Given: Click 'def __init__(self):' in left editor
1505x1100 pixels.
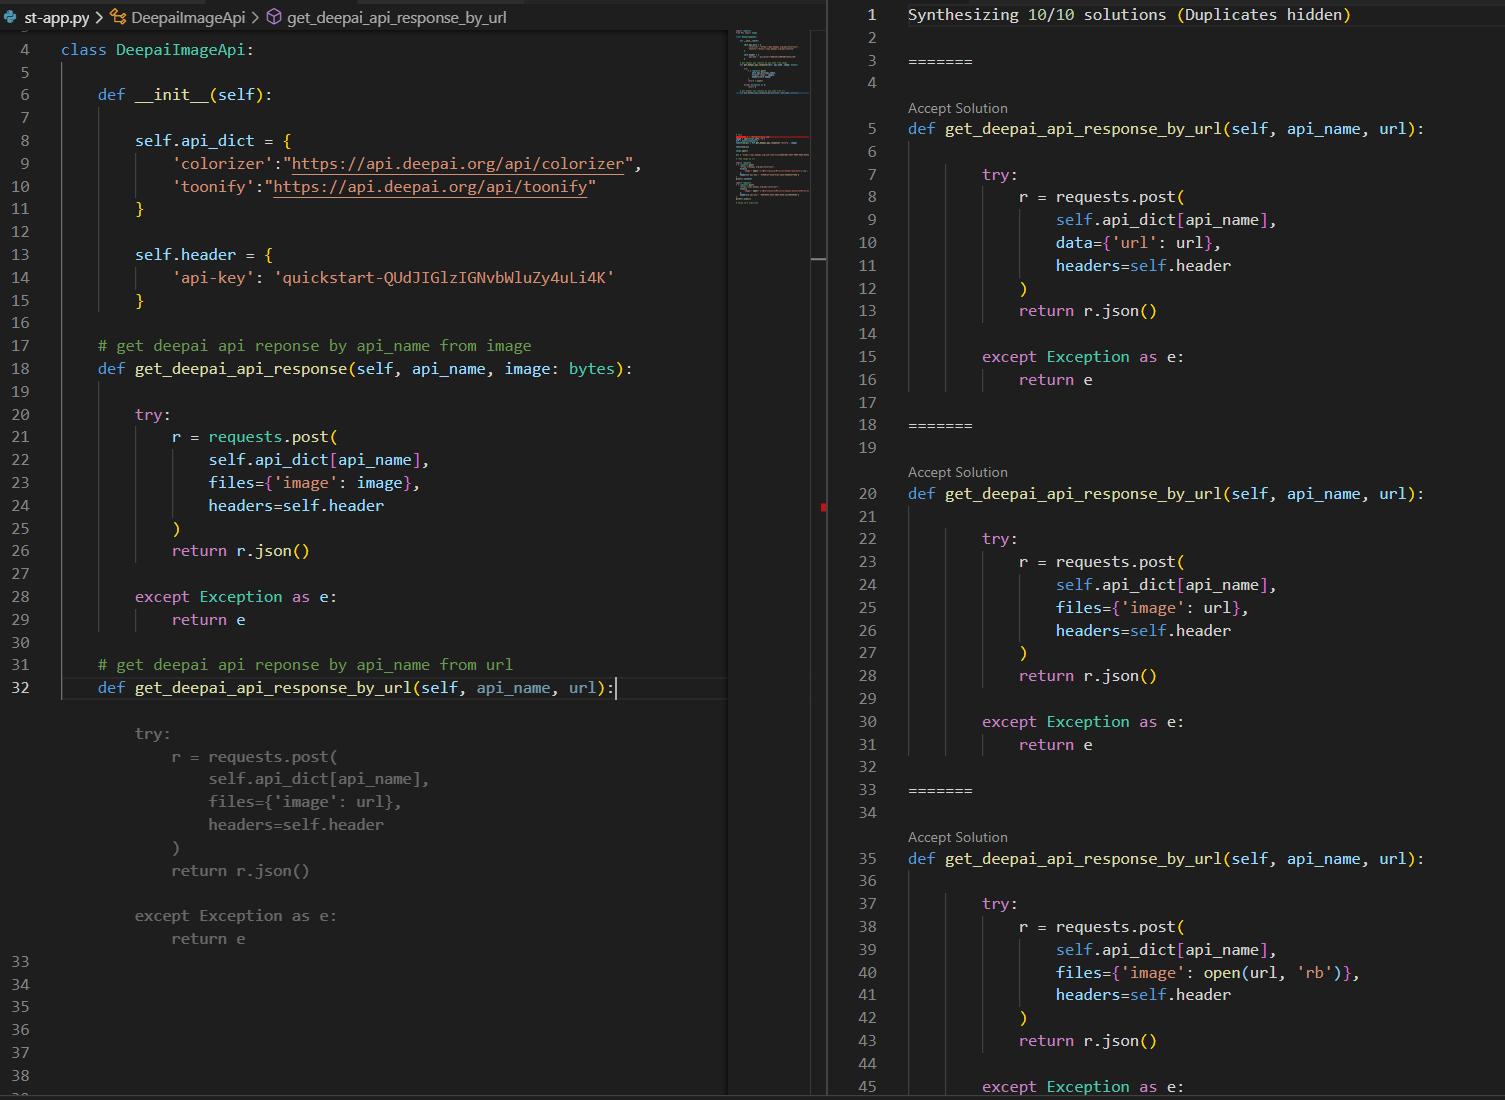Looking at the screenshot, I should (x=185, y=94).
